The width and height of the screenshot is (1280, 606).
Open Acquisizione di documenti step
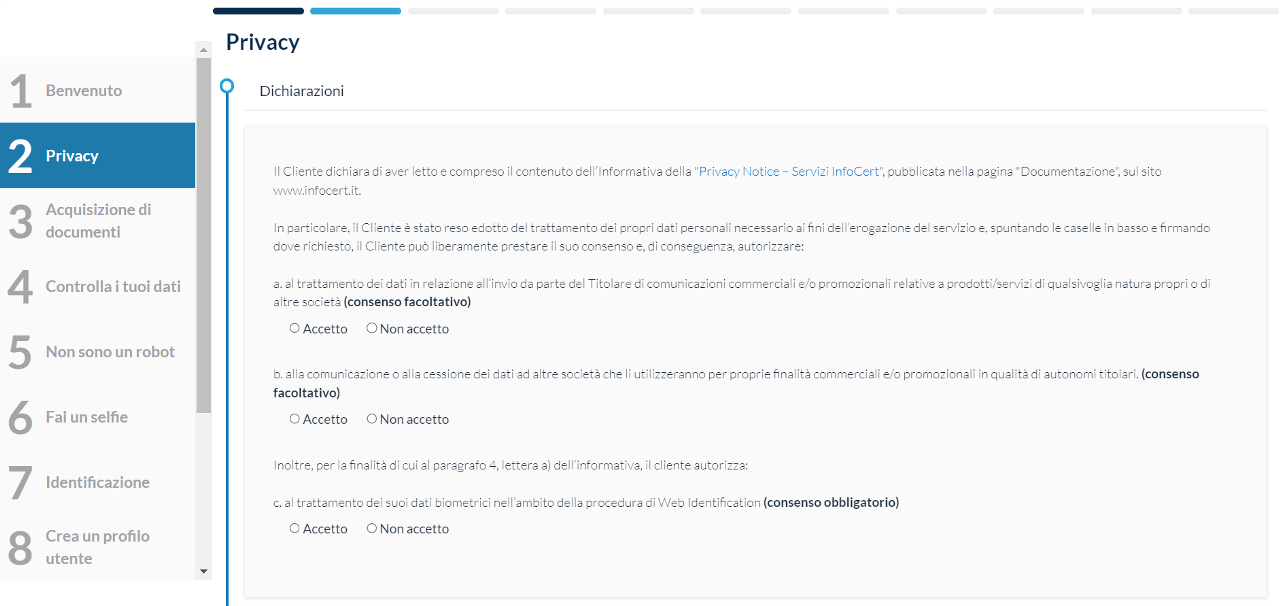click(97, 221)
